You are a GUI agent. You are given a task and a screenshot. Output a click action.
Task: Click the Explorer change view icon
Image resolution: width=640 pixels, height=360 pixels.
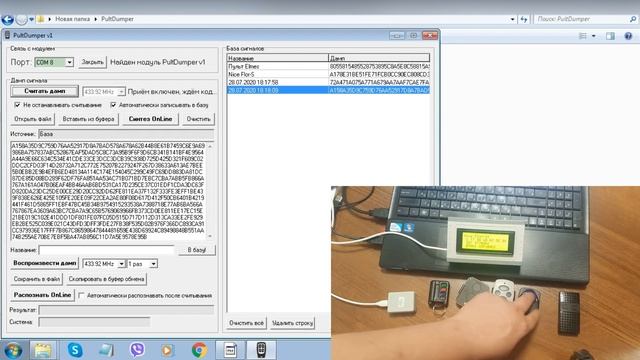coord(583,36)
